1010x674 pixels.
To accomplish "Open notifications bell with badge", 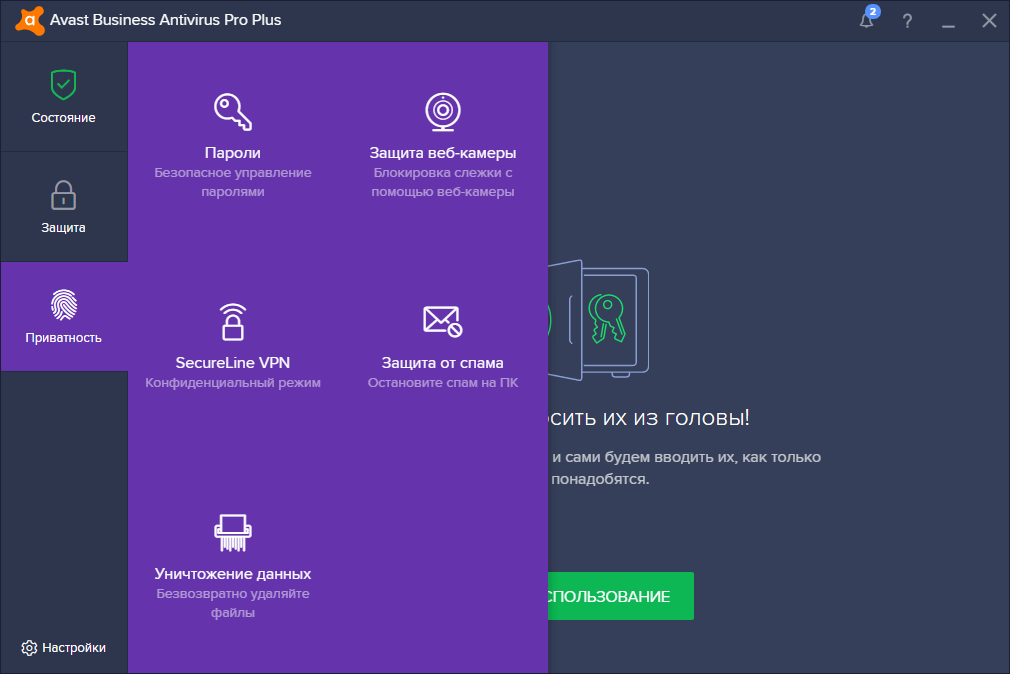I will tap(868, 19).
